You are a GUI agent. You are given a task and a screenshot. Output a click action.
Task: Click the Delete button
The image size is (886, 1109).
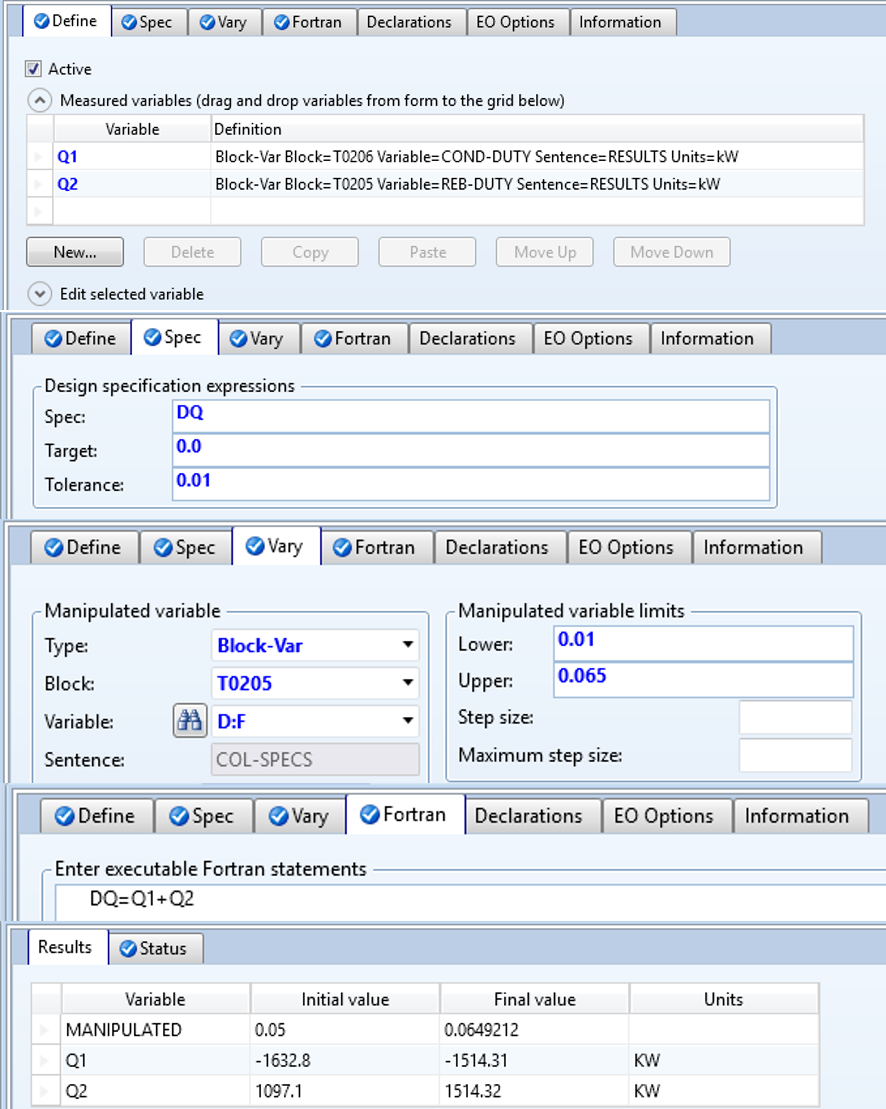(x=192, y=252)
